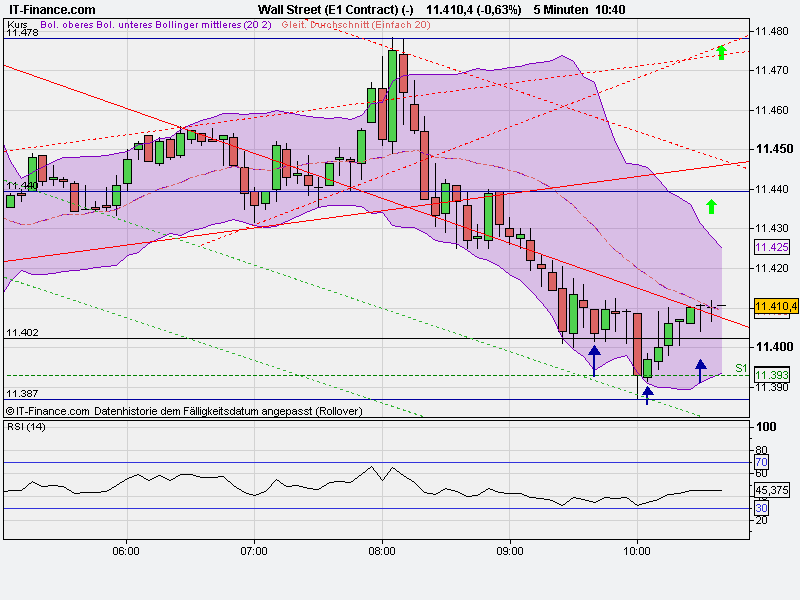Click the green S1 price box 11.393
The height and width of the screenshot is (600, 800).
770,372
